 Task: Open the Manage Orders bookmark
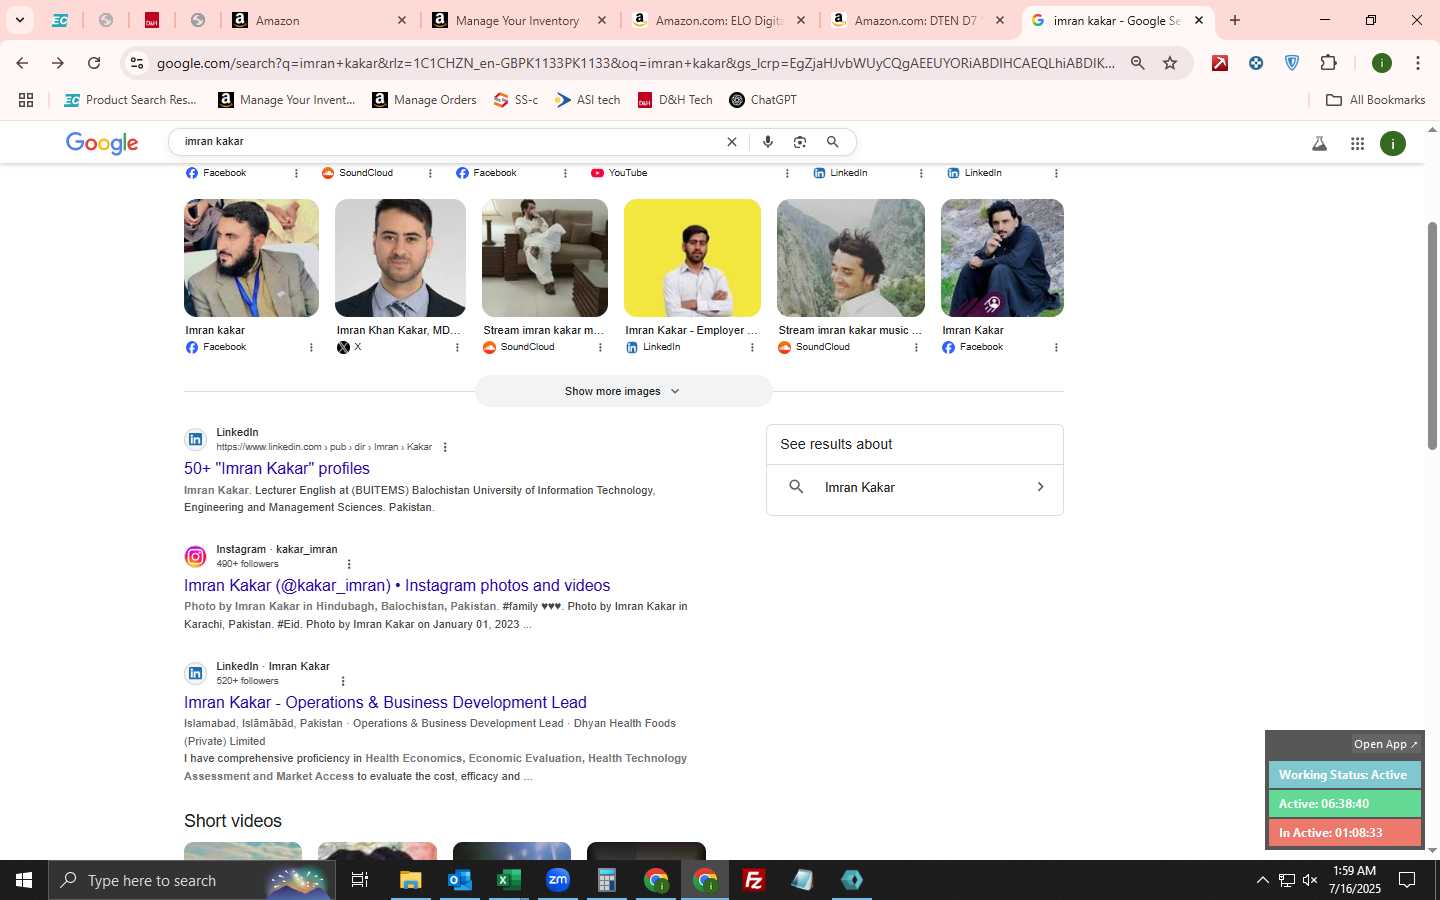(424, 100)
